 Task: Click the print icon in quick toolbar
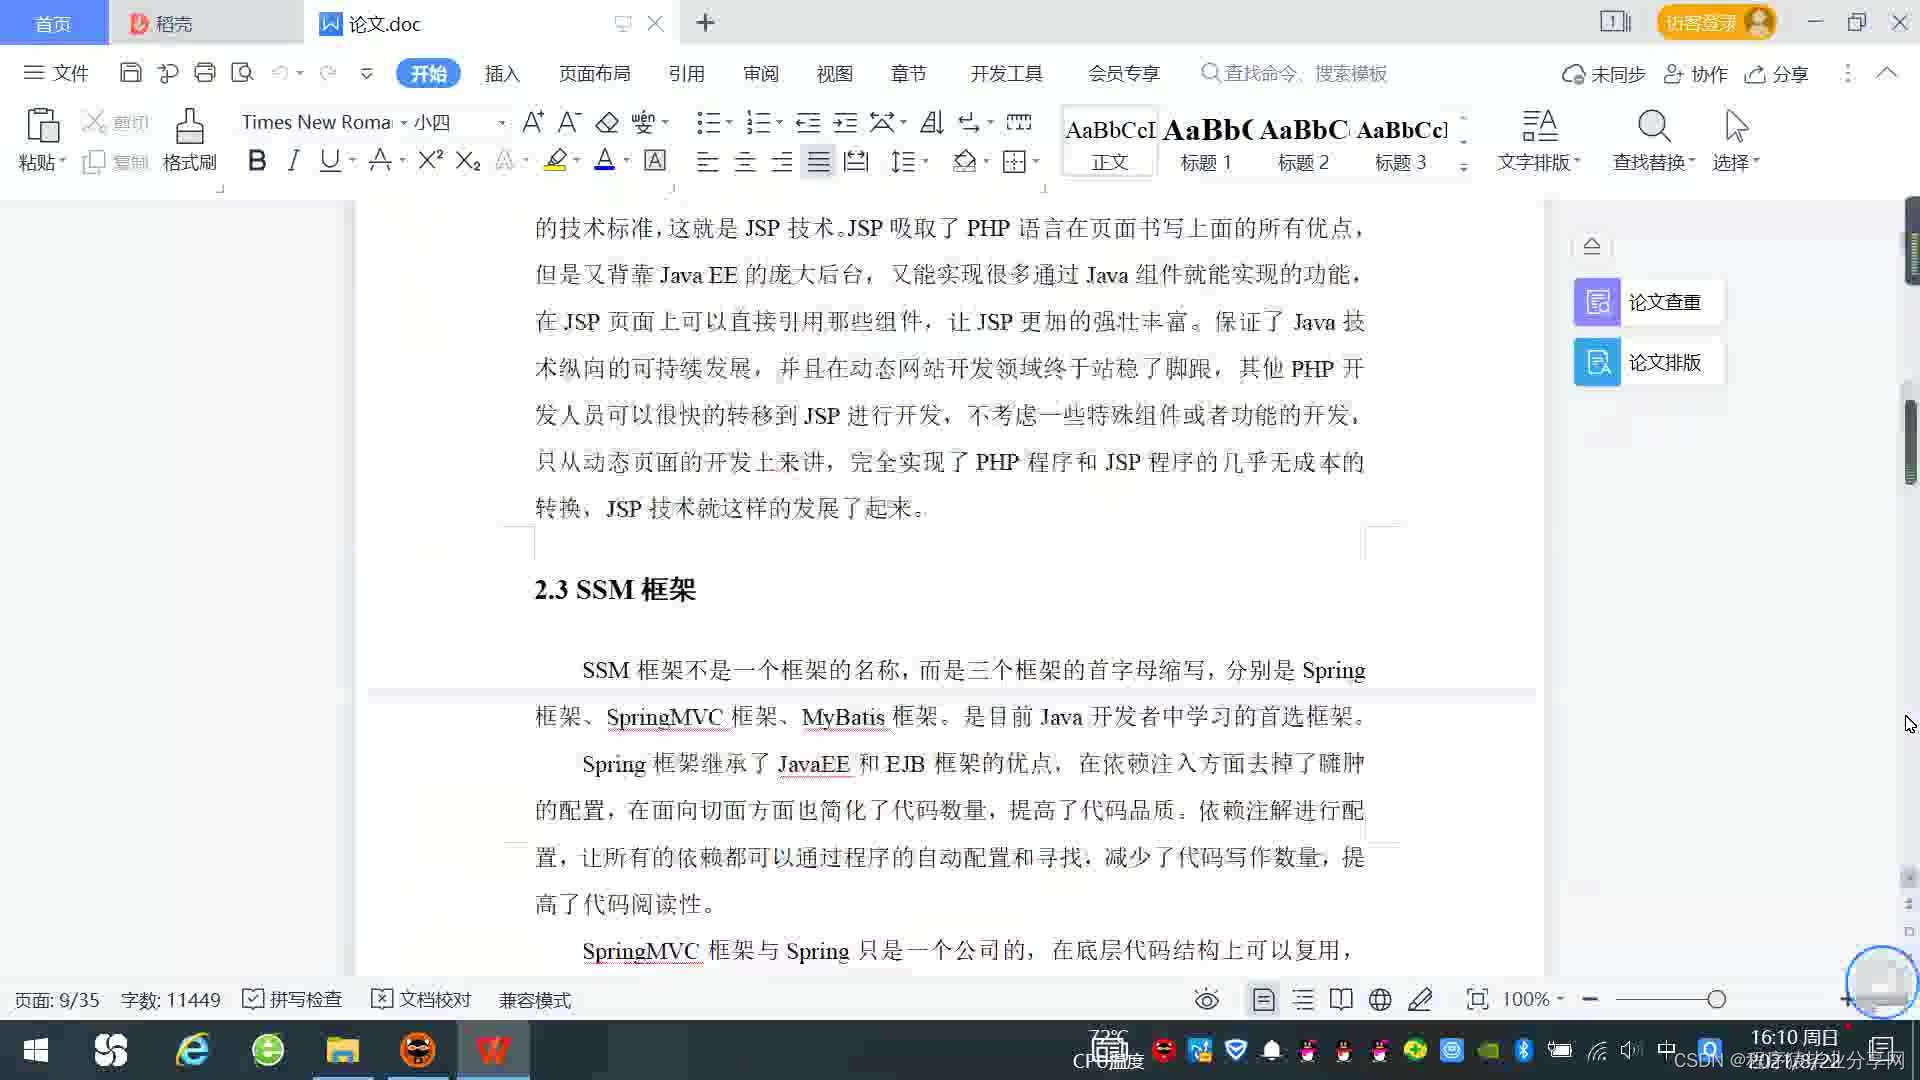coord(205,73)
